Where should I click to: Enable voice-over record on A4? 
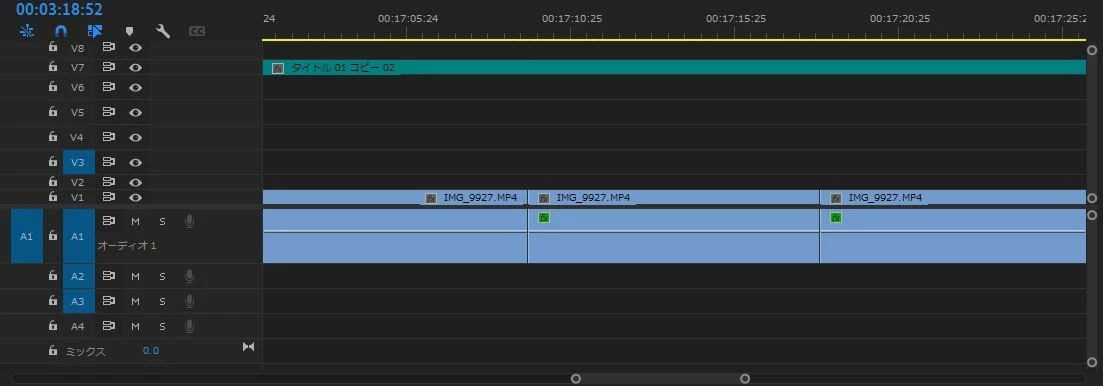point(189,326)
